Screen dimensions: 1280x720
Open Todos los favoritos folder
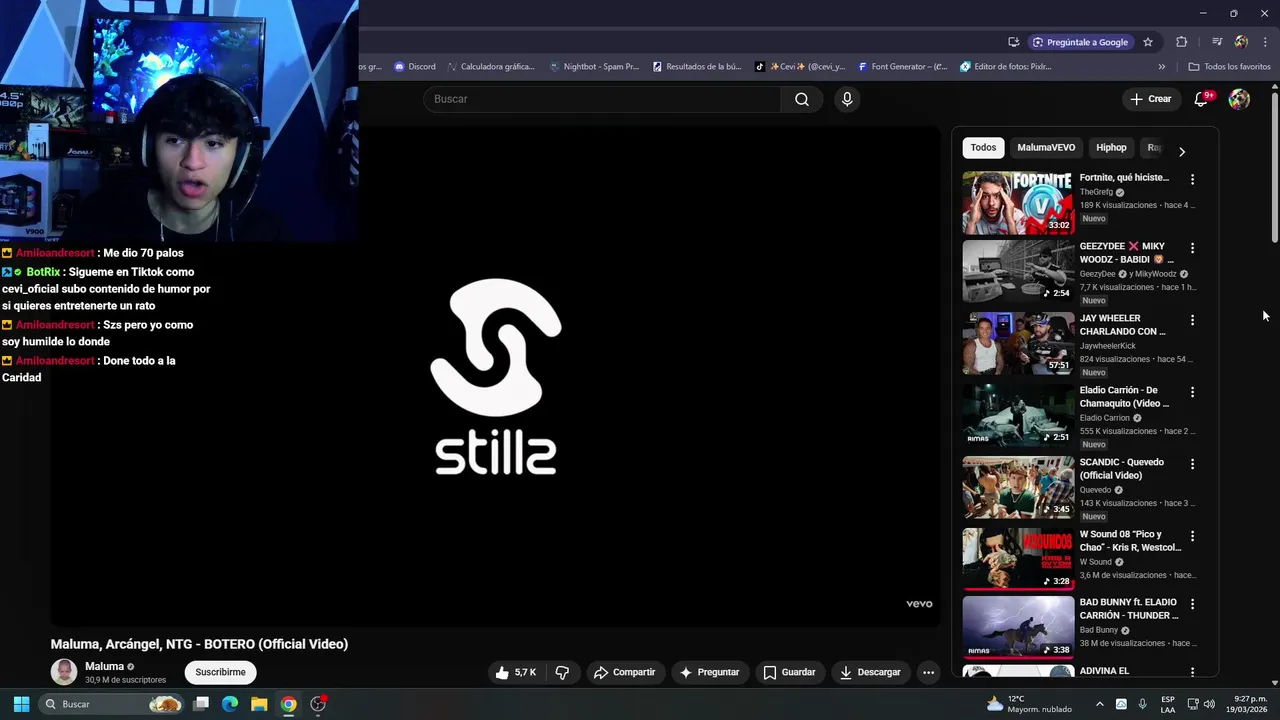(x=1229, y=67)
